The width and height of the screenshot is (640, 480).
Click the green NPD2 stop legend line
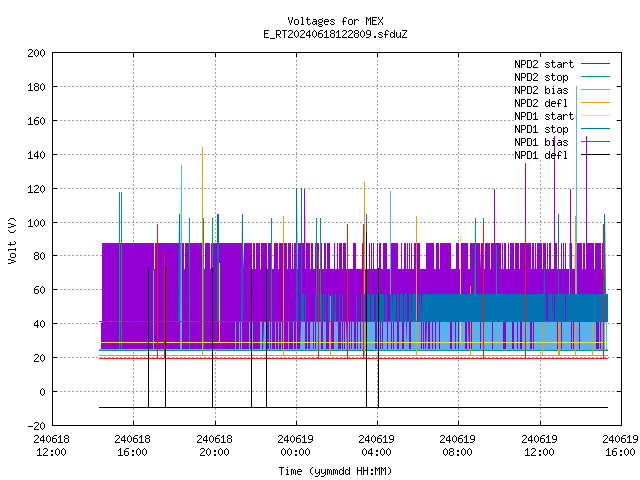(x=596, y=77)
